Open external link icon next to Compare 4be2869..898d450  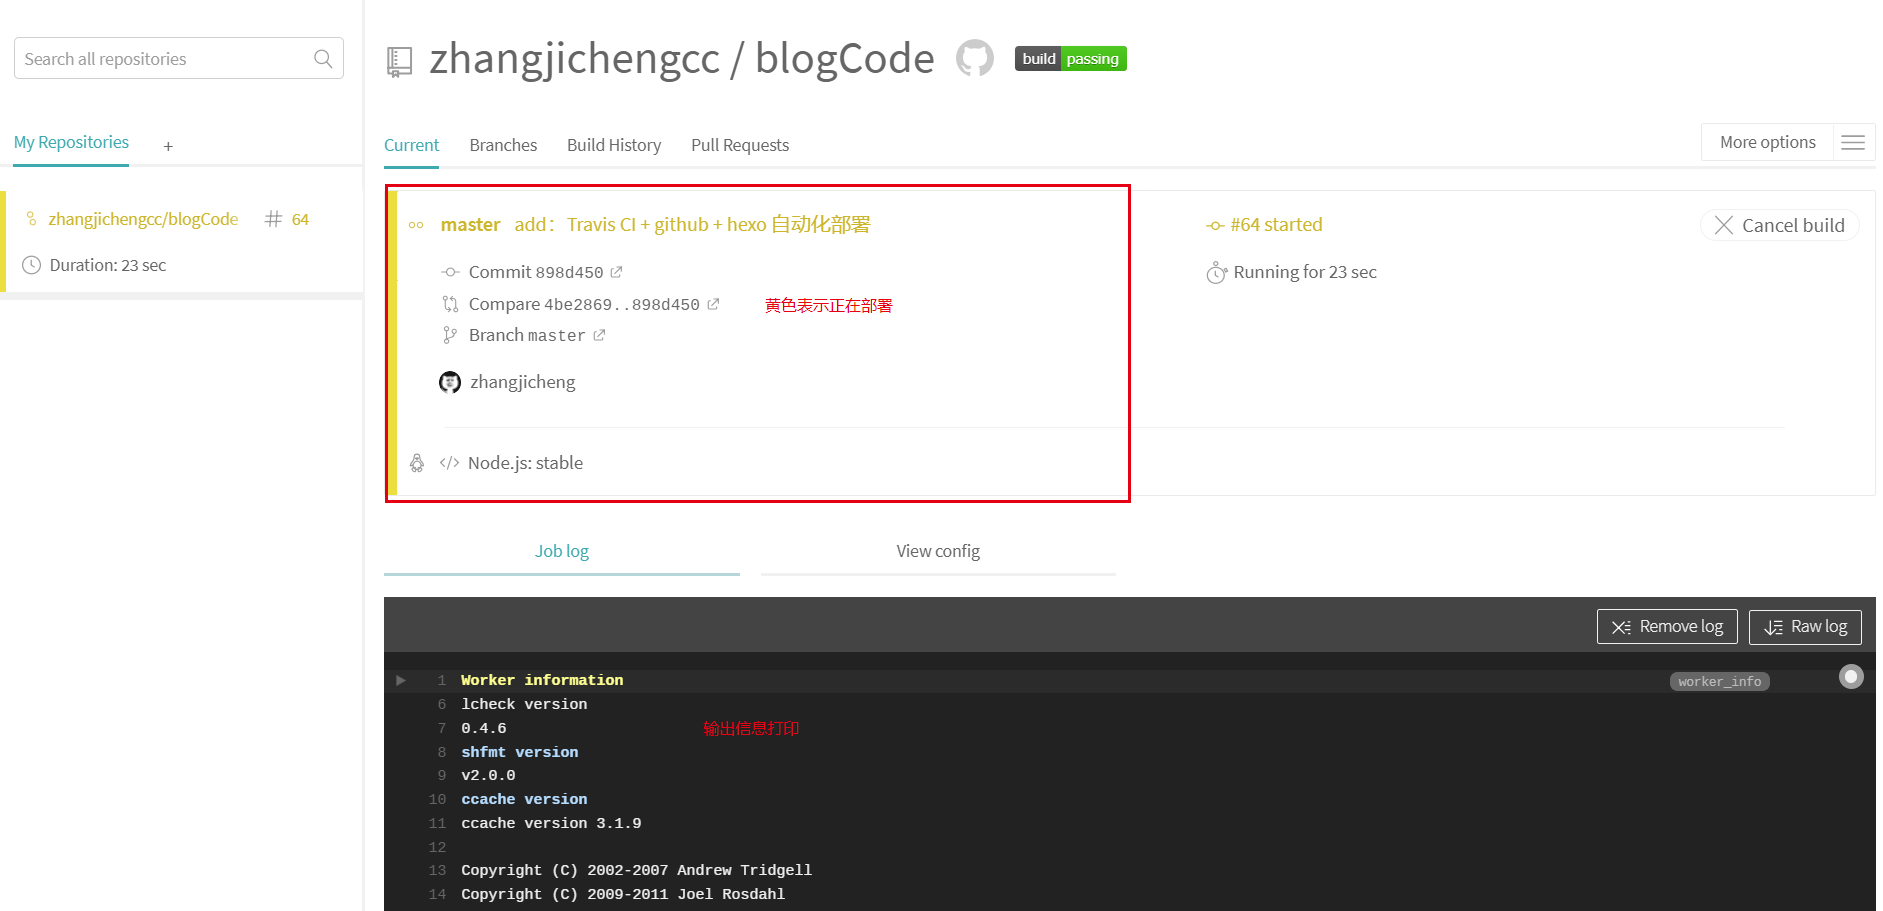(x=713, y=304)
